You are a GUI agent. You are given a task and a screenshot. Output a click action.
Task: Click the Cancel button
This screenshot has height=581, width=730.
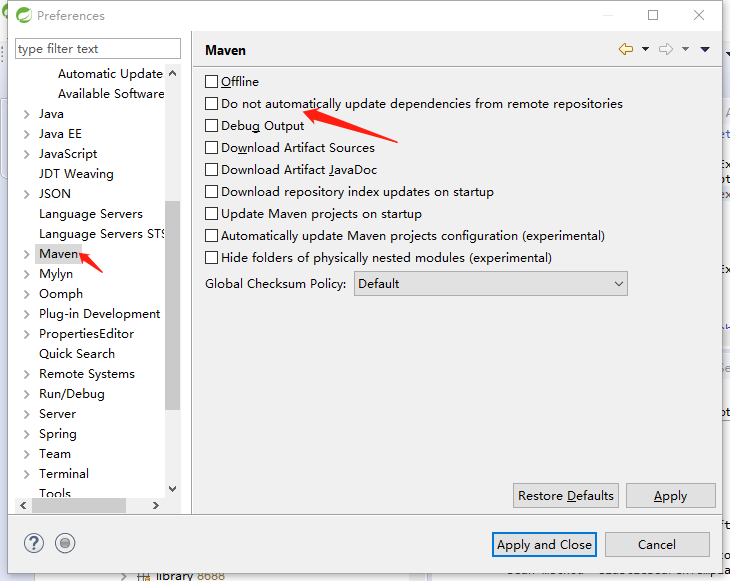coord(657,544)
